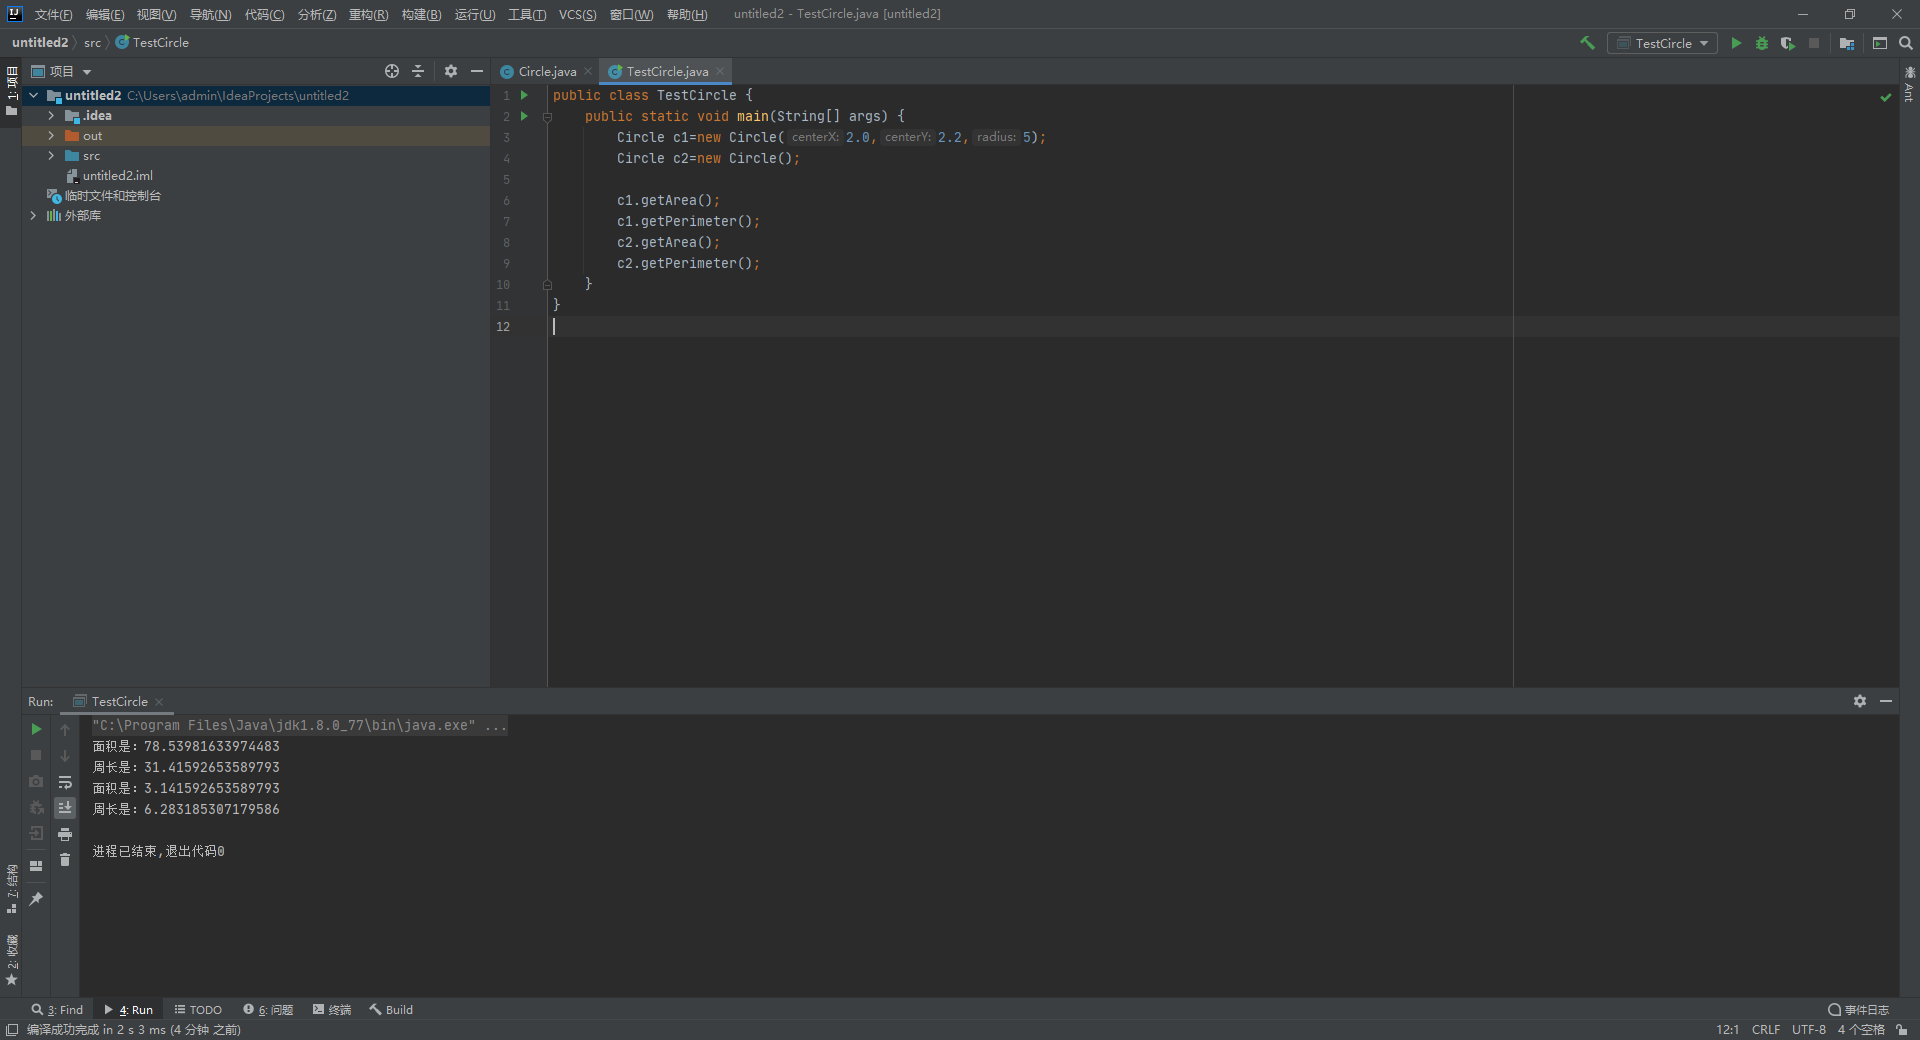The image size is (1920, 1040).
Task: Collapse all in project panel
Action: 418,71
